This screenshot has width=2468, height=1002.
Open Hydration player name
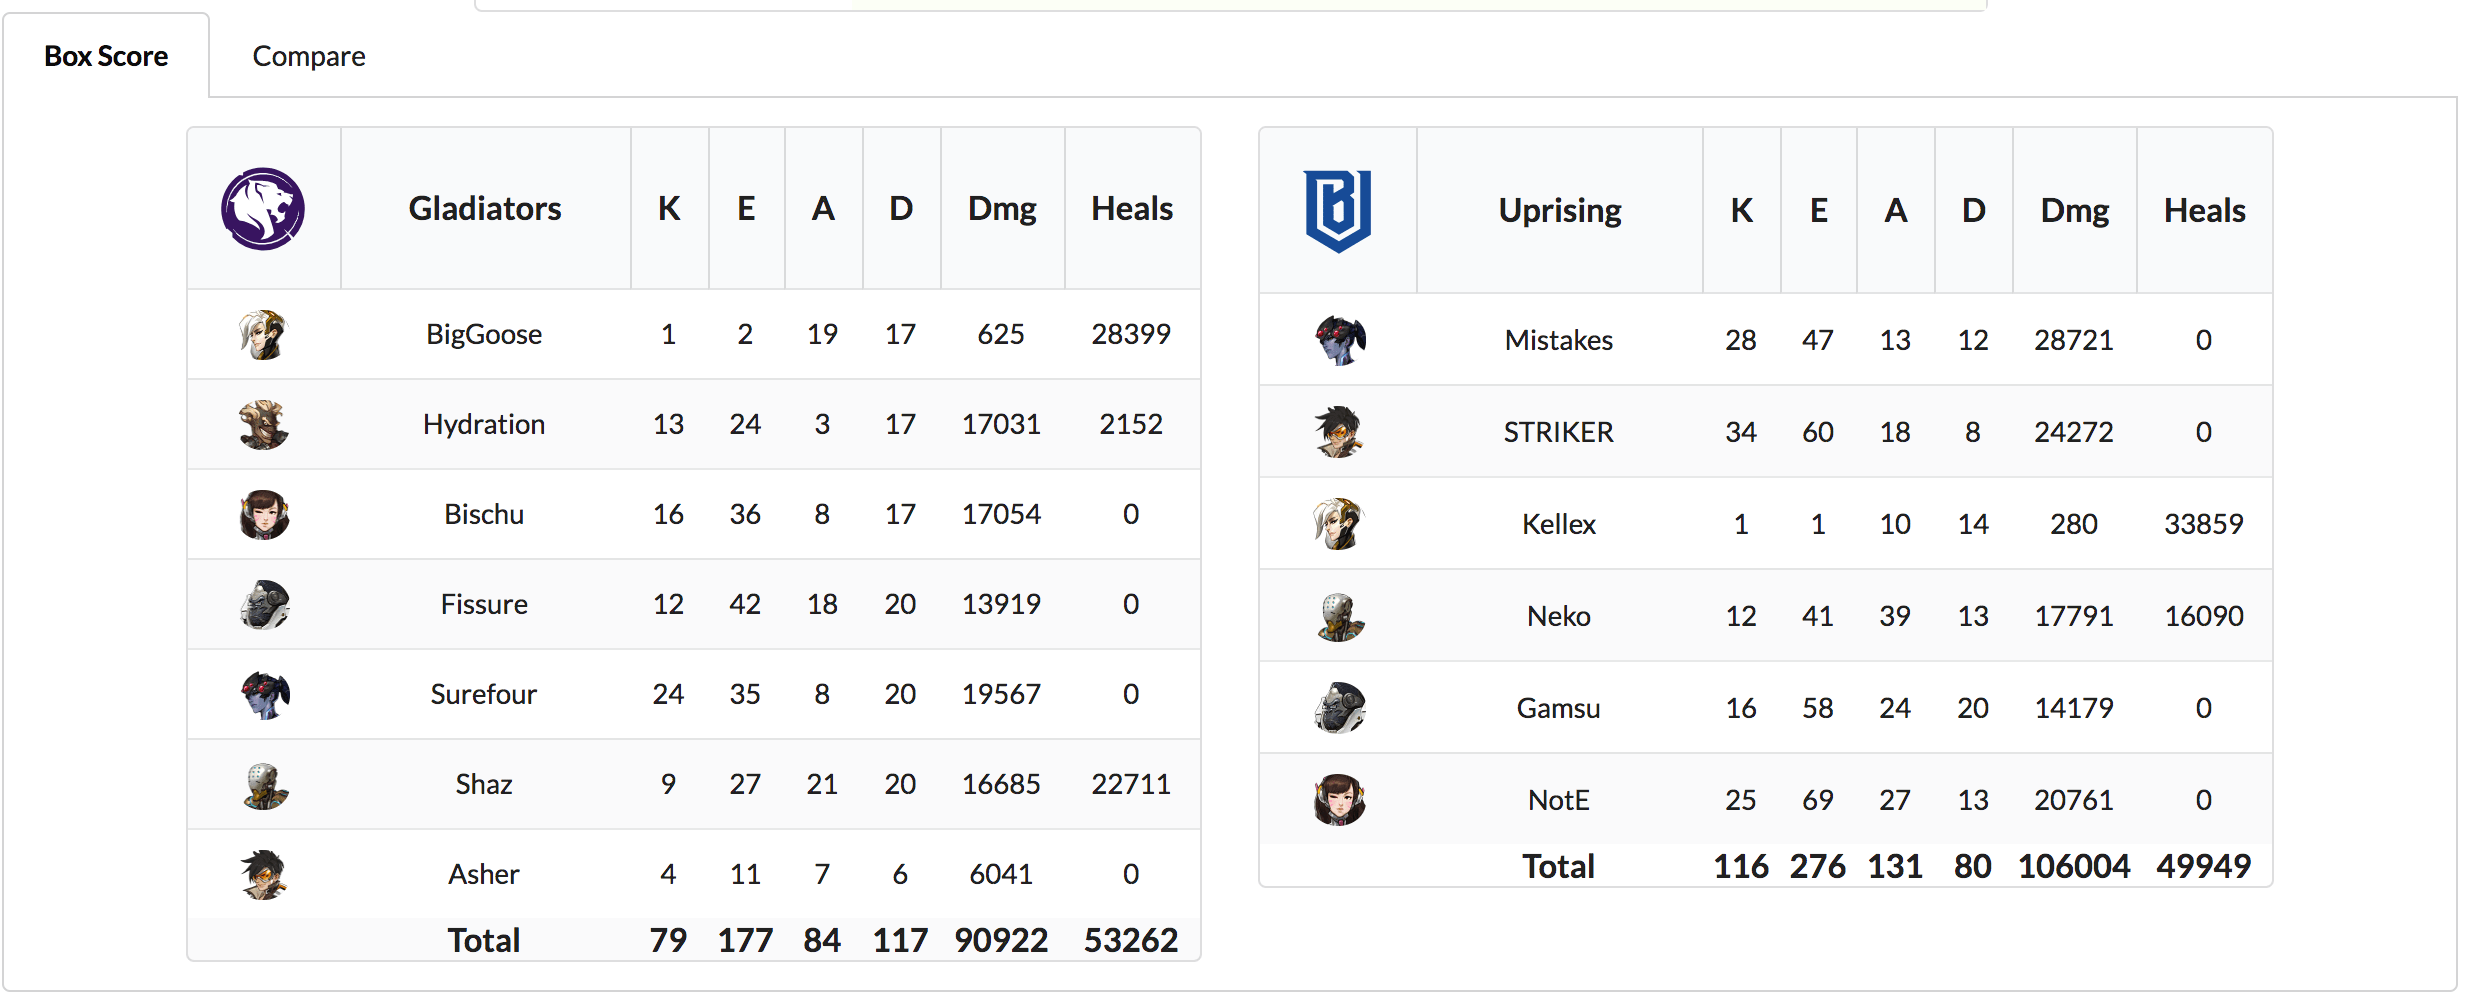(484, 424)
